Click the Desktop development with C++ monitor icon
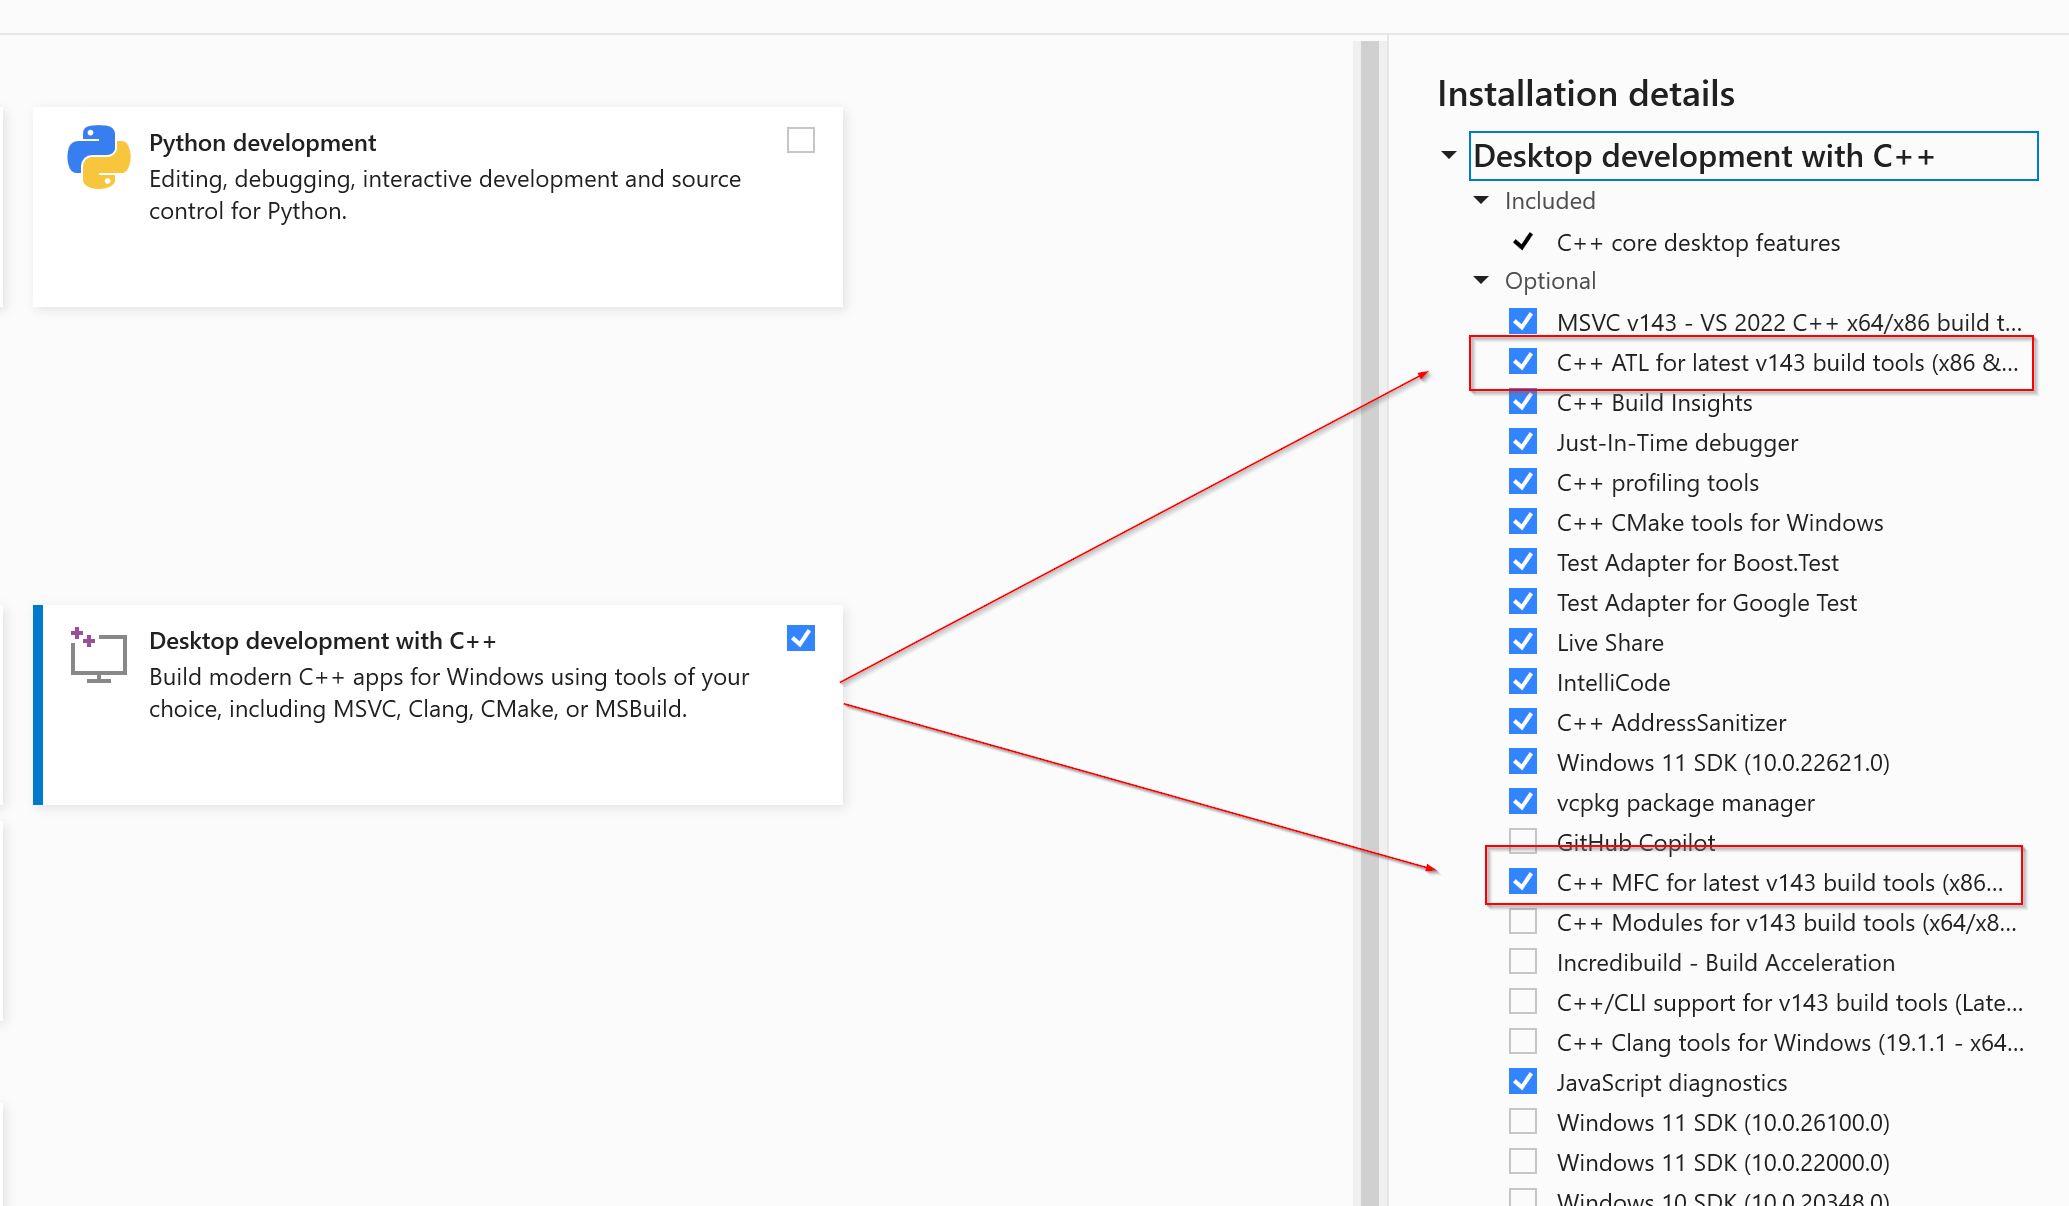Viewport: 2069px width, 1206px height. [x=98, y=656]
